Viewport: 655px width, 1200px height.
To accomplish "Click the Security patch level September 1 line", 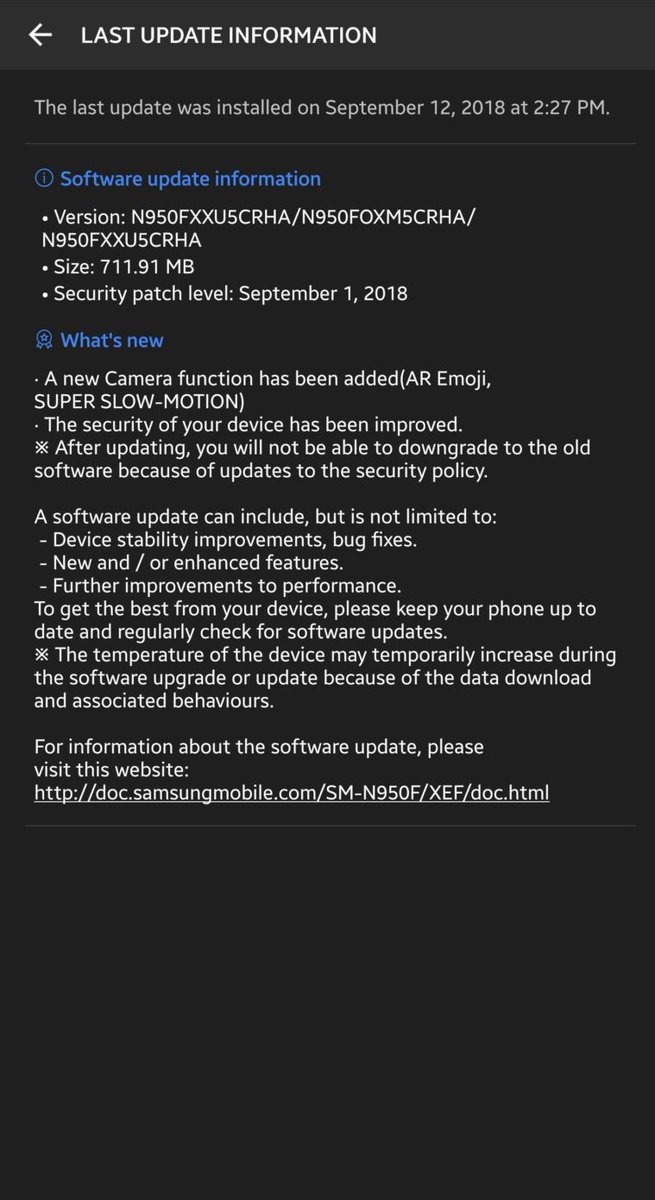I will coord(225,294).
